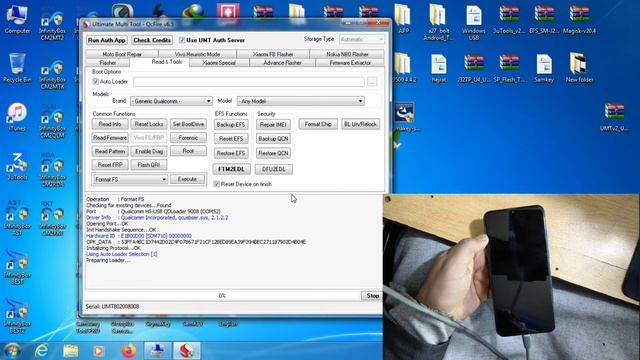
Task: Switch to the Flasher tab
Action: tap(108, 62)
